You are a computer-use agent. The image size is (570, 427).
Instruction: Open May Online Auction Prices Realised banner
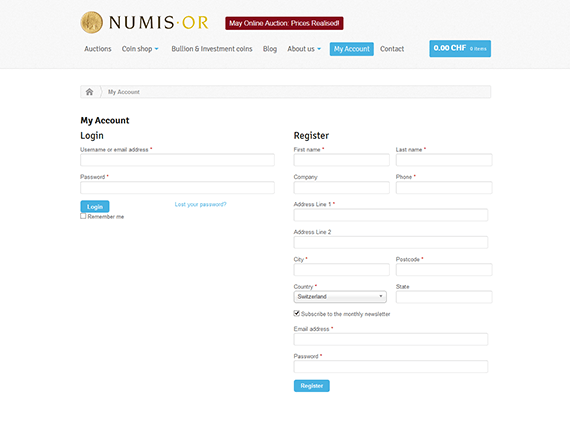point(284,23)
